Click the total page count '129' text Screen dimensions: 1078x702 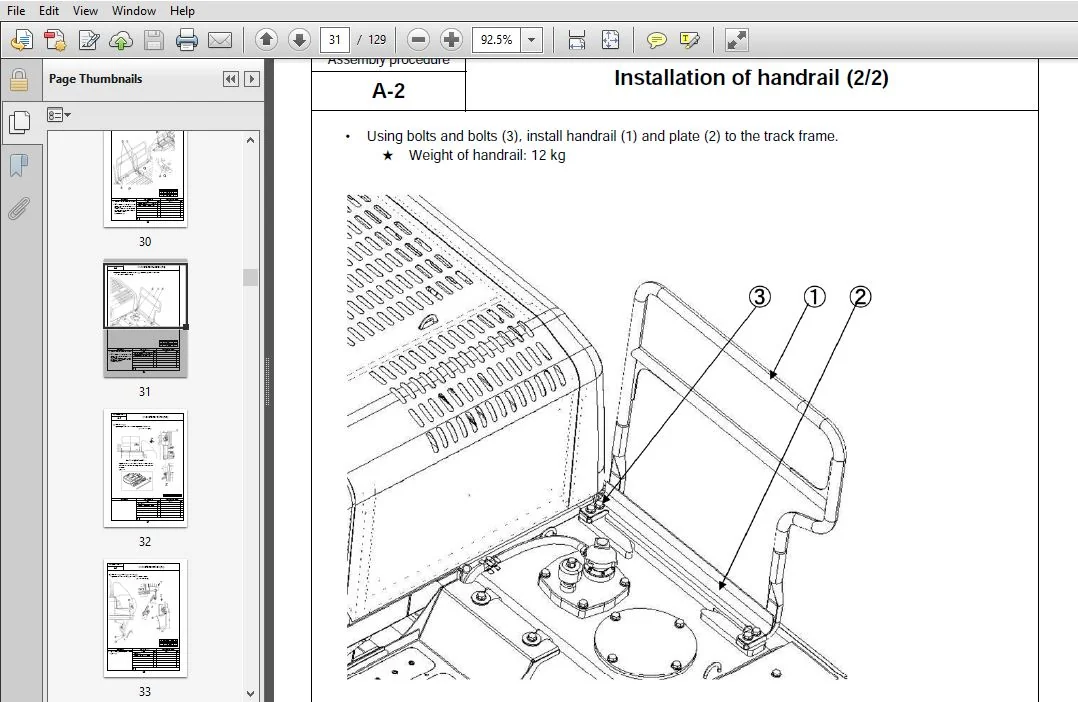pos(377,40)
